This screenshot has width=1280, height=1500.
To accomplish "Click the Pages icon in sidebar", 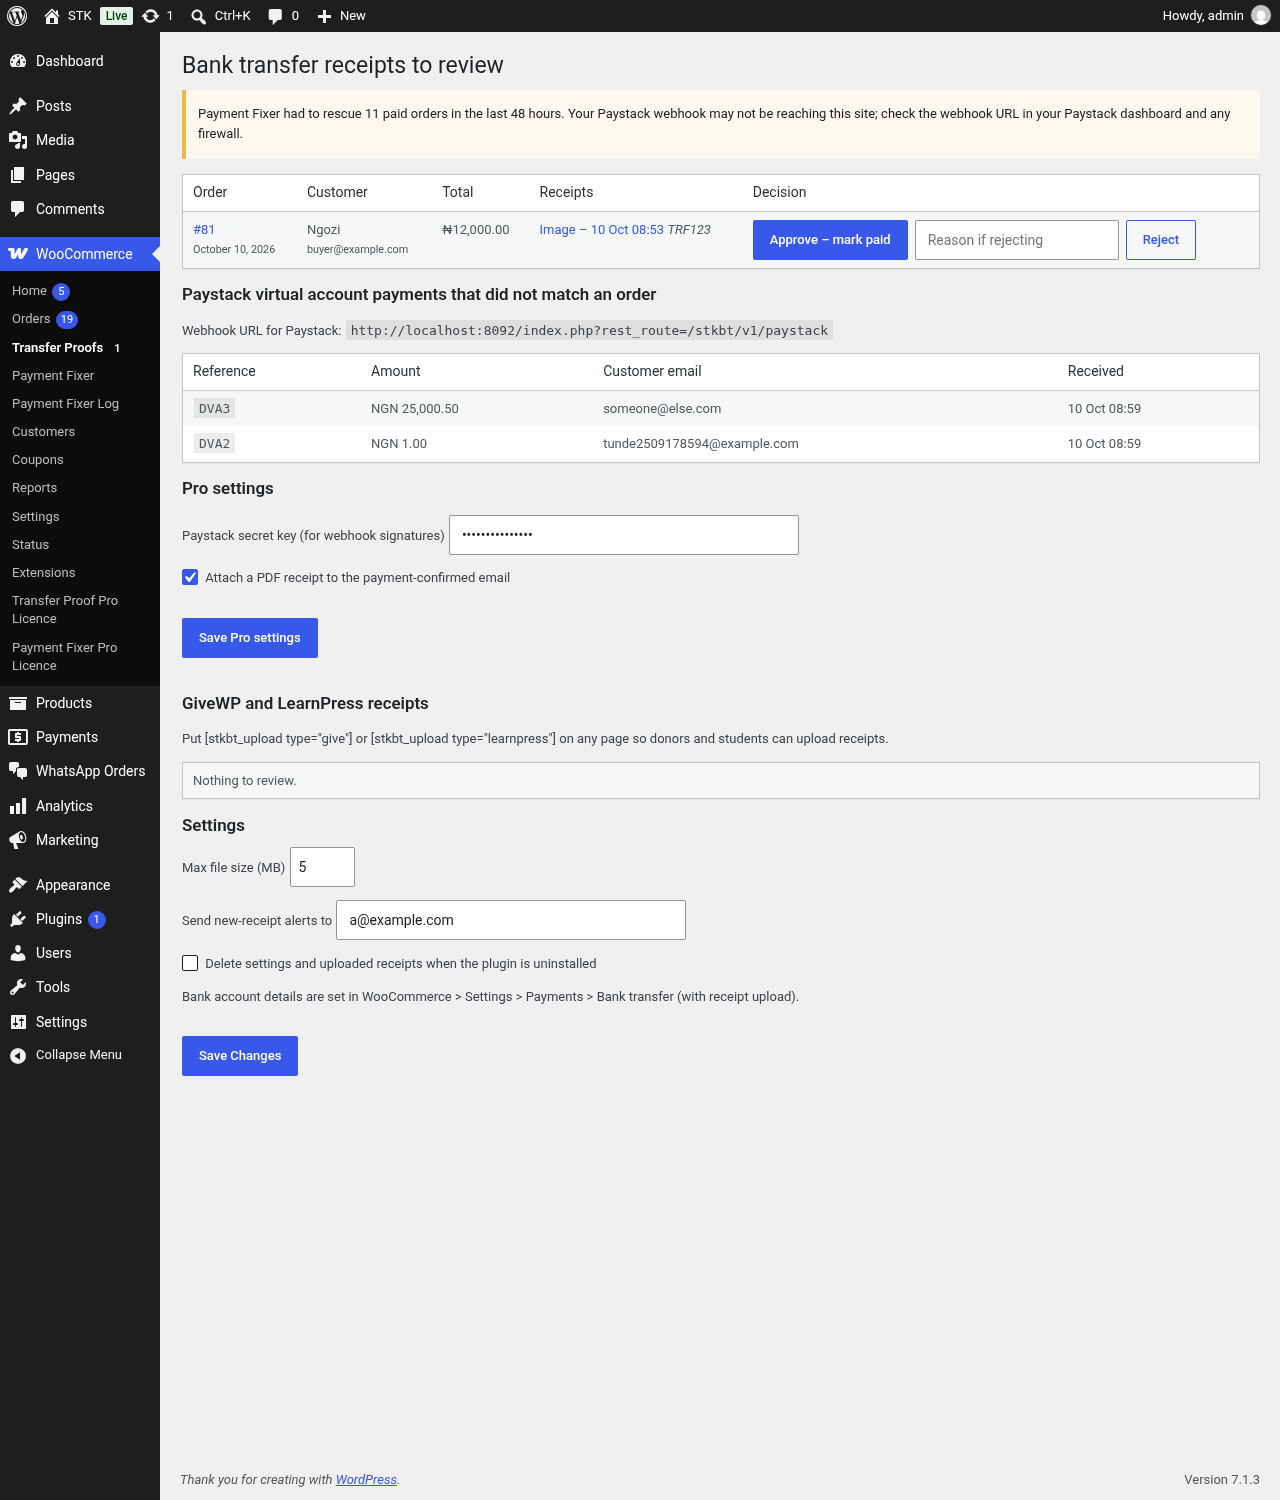I will [x=18, y=175].
